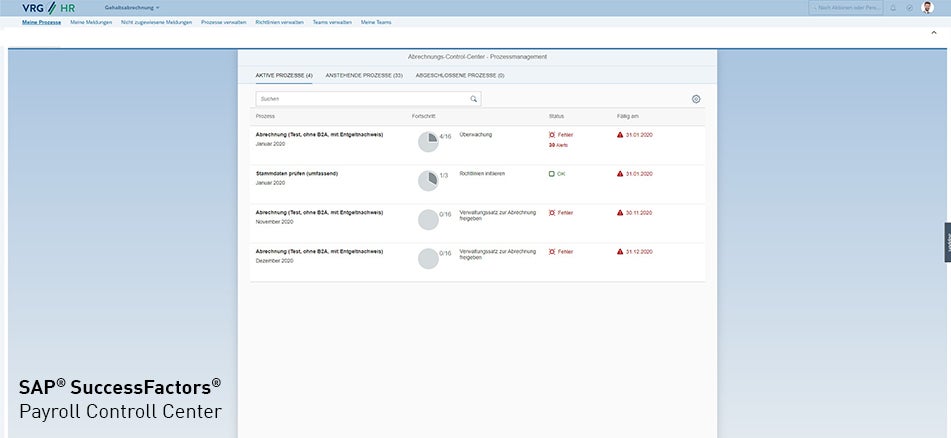Click the Fehler status icon for Januar Abrechnung
Viewport: 951px width, 438px height.
(552, 134)
